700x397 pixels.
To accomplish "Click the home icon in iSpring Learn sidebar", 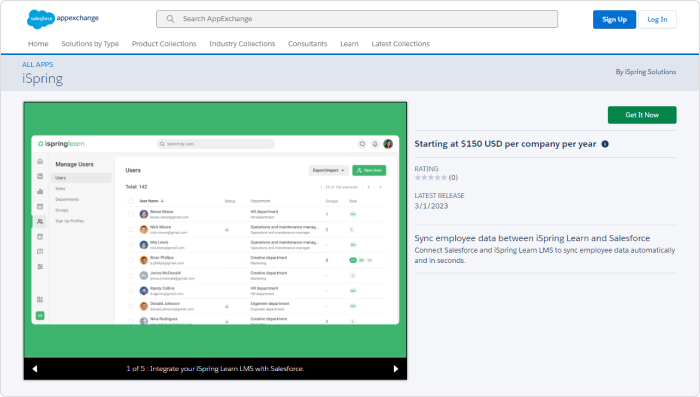I will 40,161.
